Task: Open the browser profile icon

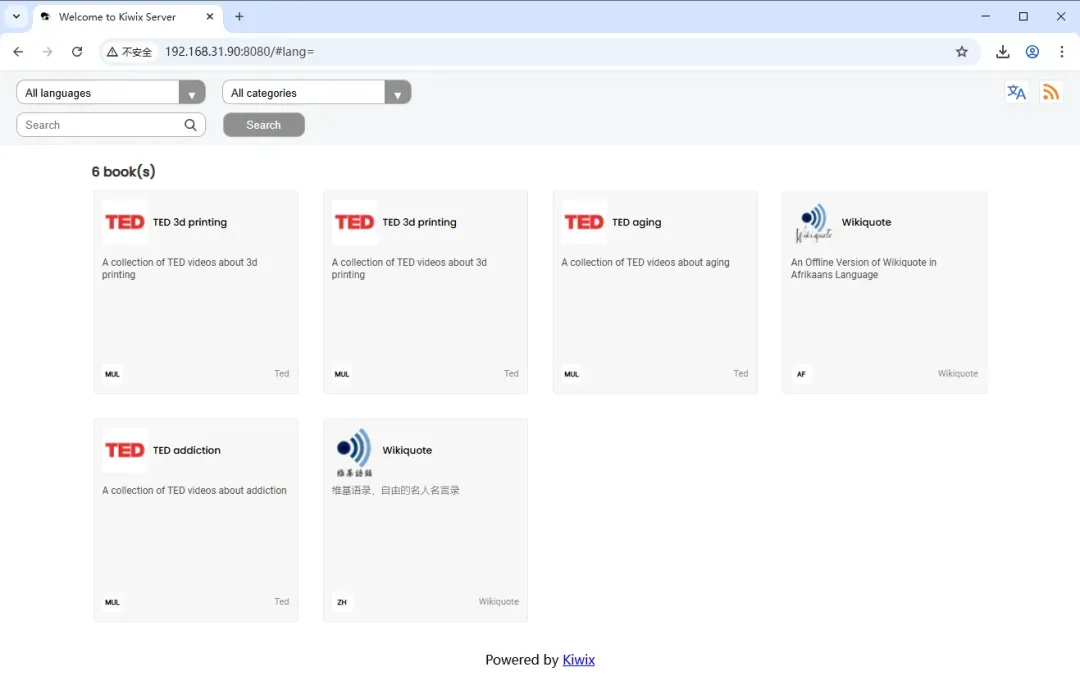Action: pos(1032,52)
